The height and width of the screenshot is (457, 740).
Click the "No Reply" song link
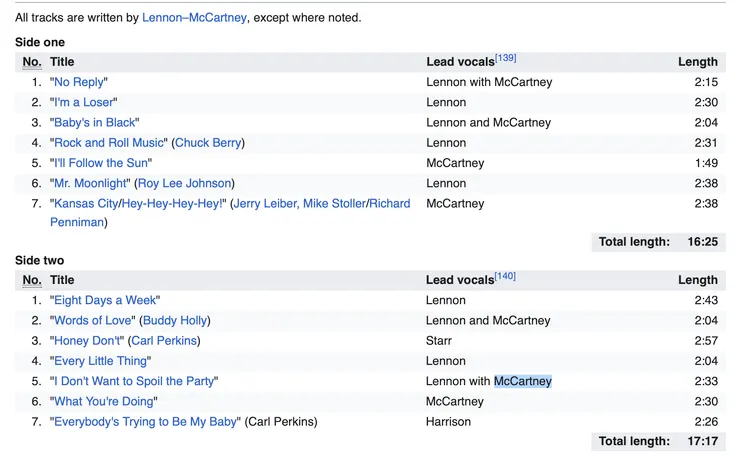click(x=79, y=82)
